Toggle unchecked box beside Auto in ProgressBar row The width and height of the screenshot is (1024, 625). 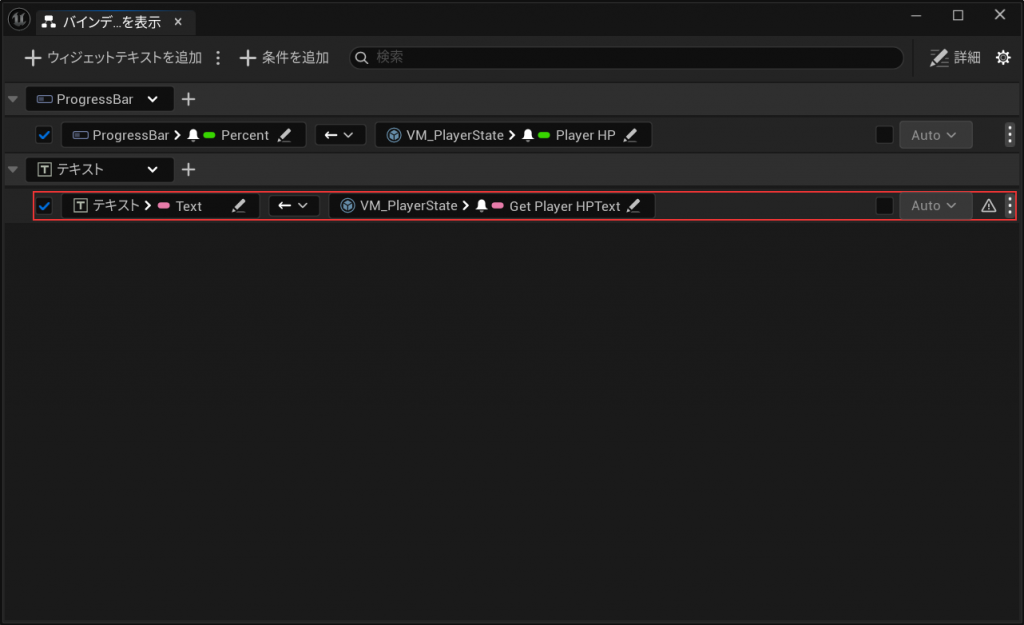(884, 135)
